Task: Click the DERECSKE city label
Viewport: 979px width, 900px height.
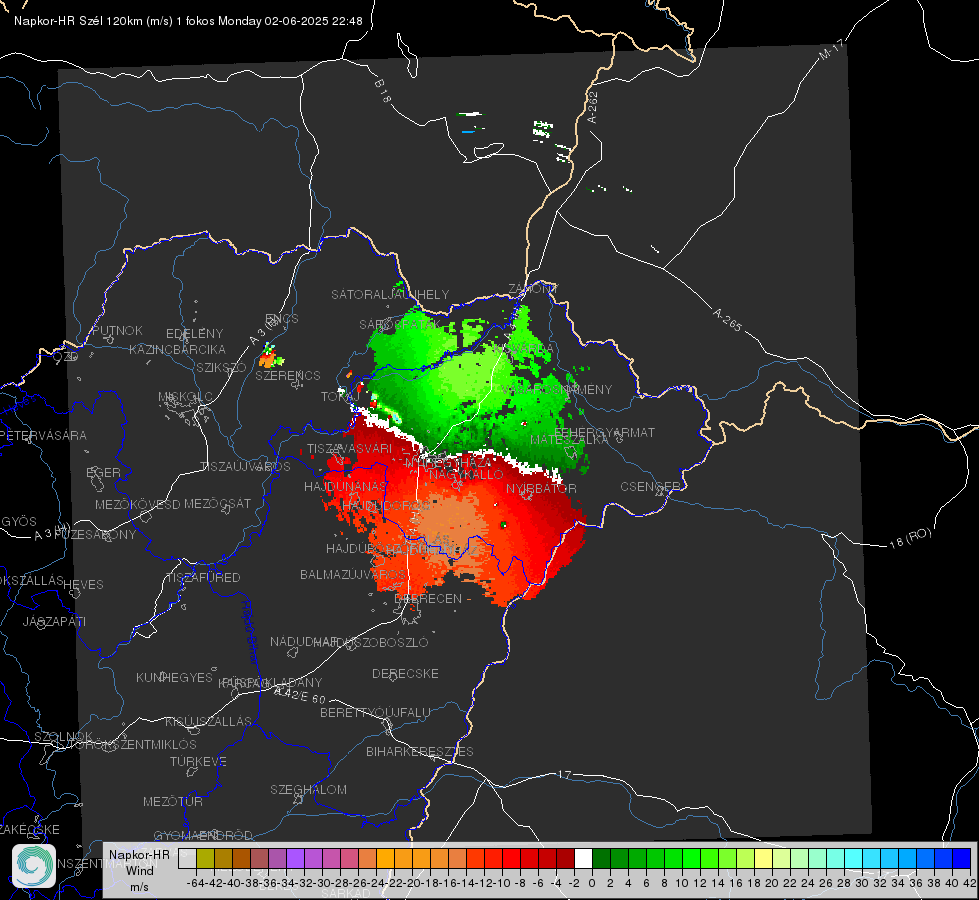Action: pos(405,674)
